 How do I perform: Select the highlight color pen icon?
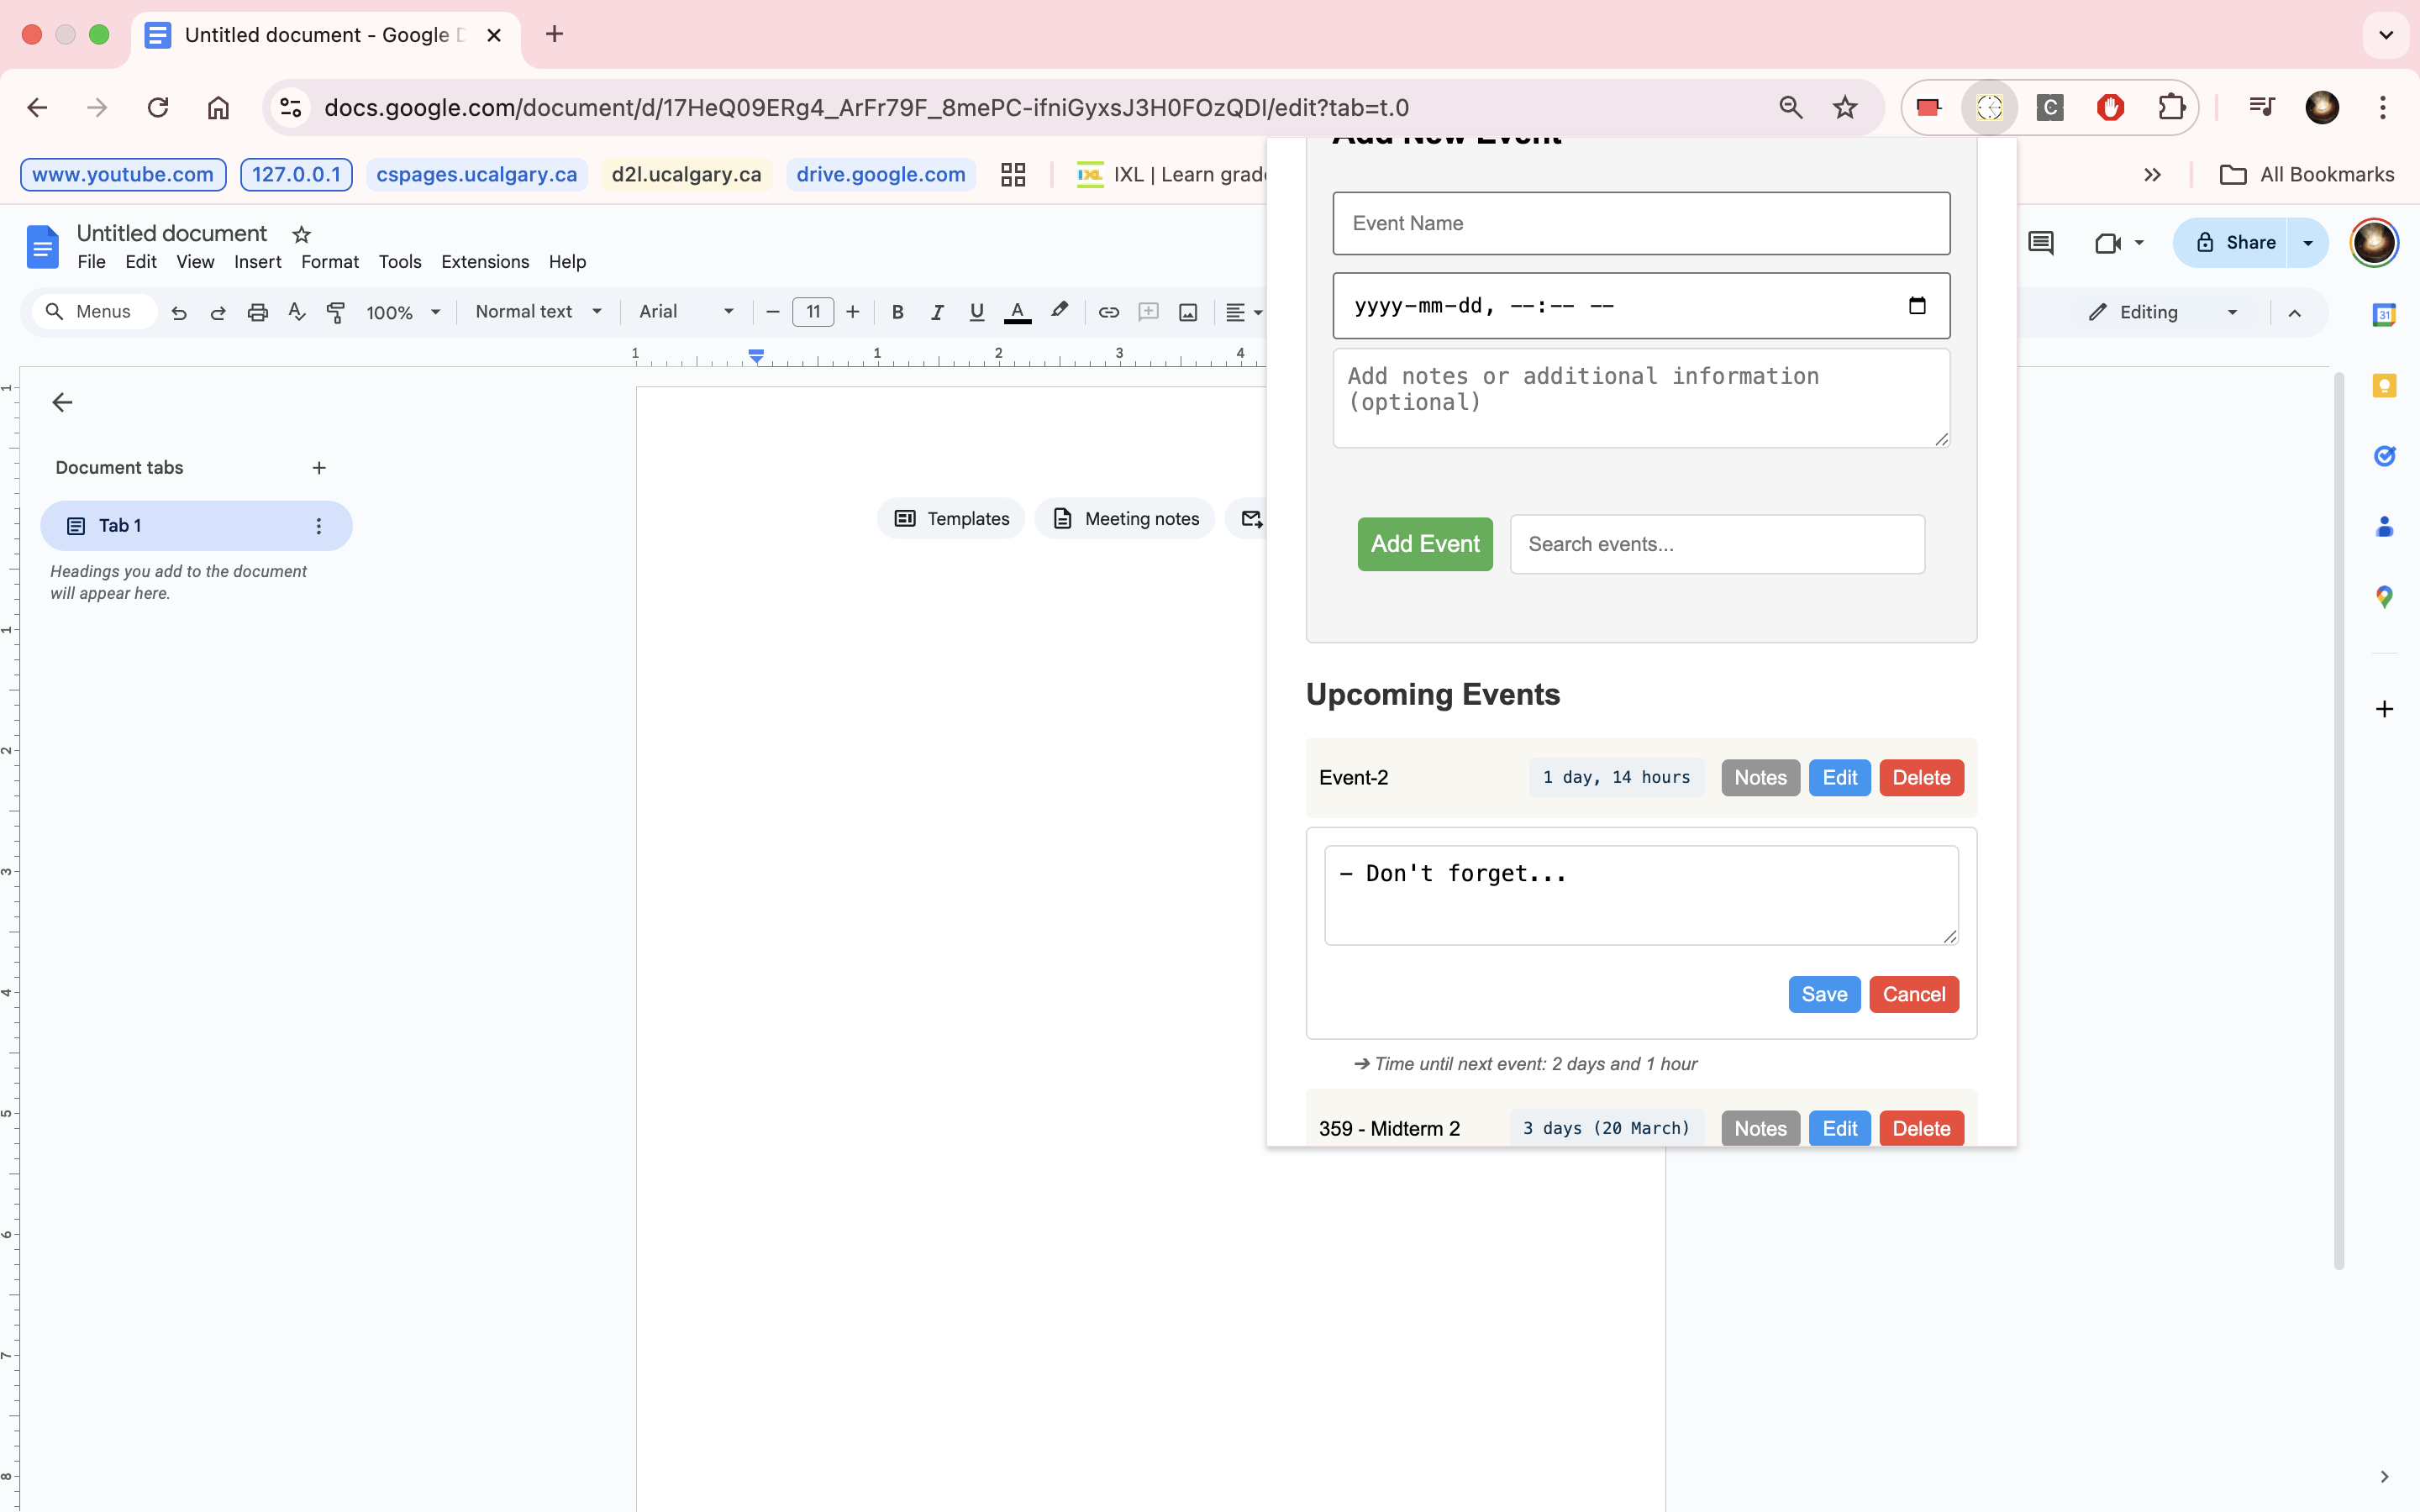[x=1059, y=311]
